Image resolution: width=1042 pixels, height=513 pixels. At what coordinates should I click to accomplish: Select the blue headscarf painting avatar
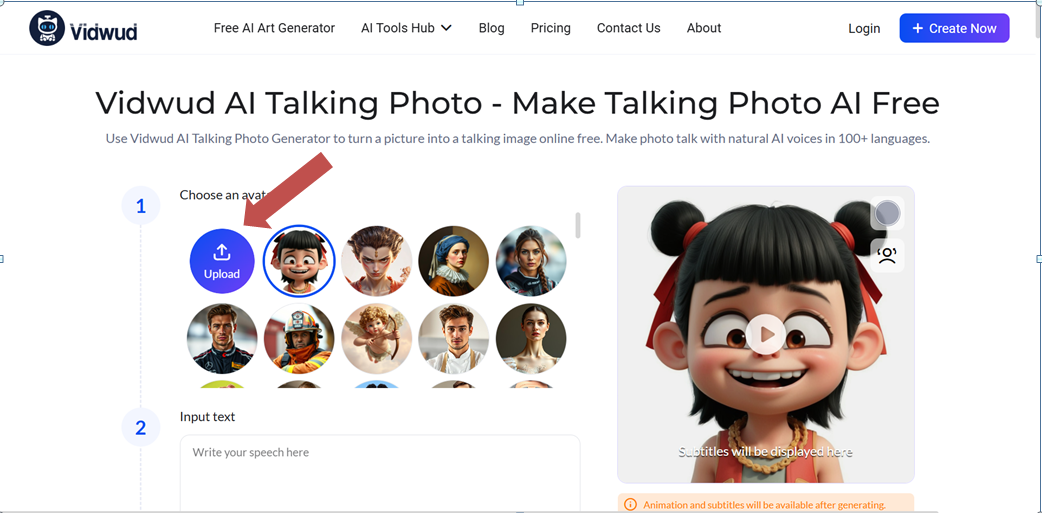pos(454,260)
